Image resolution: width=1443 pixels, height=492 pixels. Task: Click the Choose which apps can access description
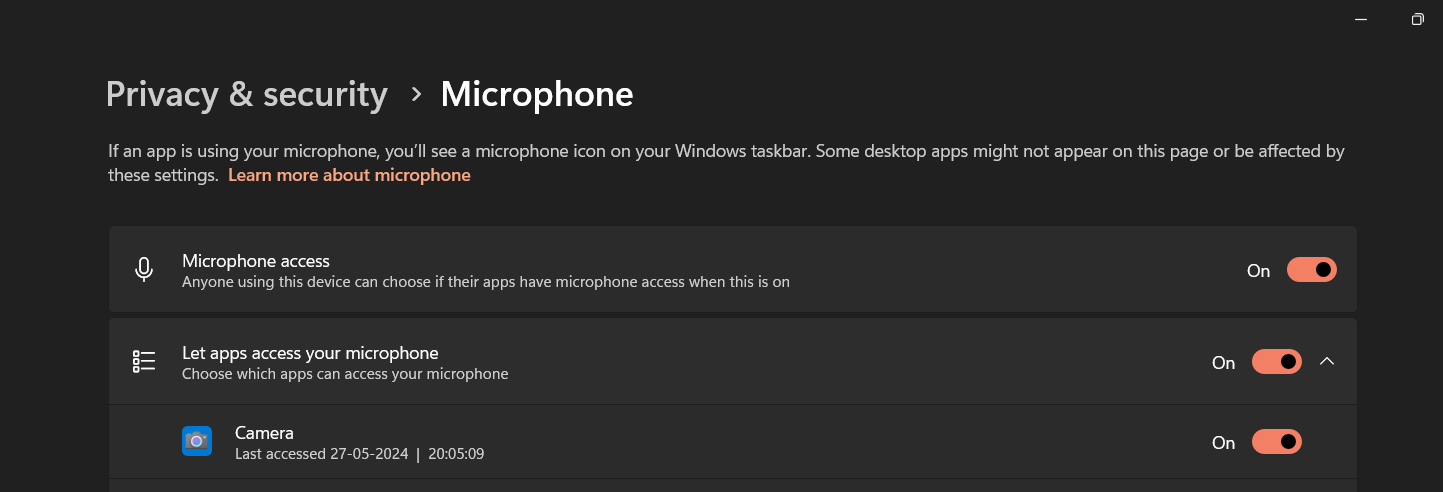[345, 374]
